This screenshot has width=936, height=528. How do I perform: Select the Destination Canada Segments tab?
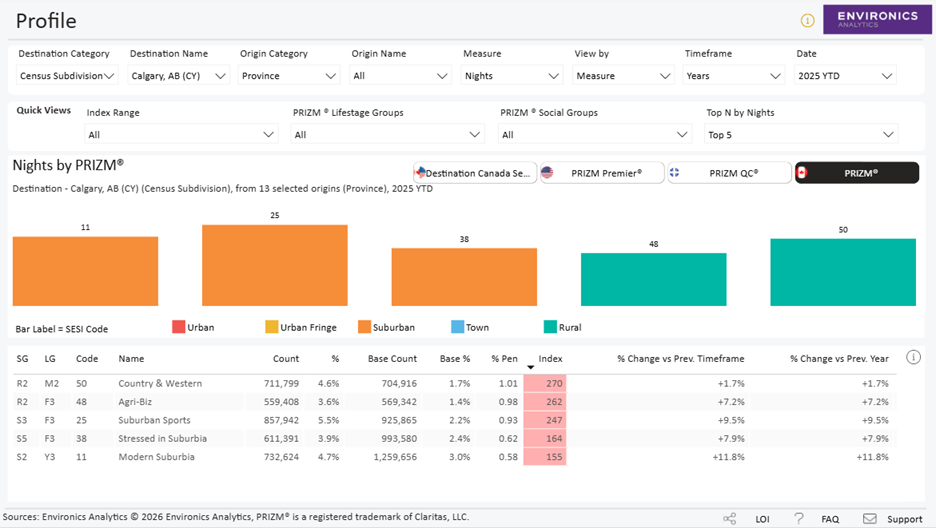476,173
